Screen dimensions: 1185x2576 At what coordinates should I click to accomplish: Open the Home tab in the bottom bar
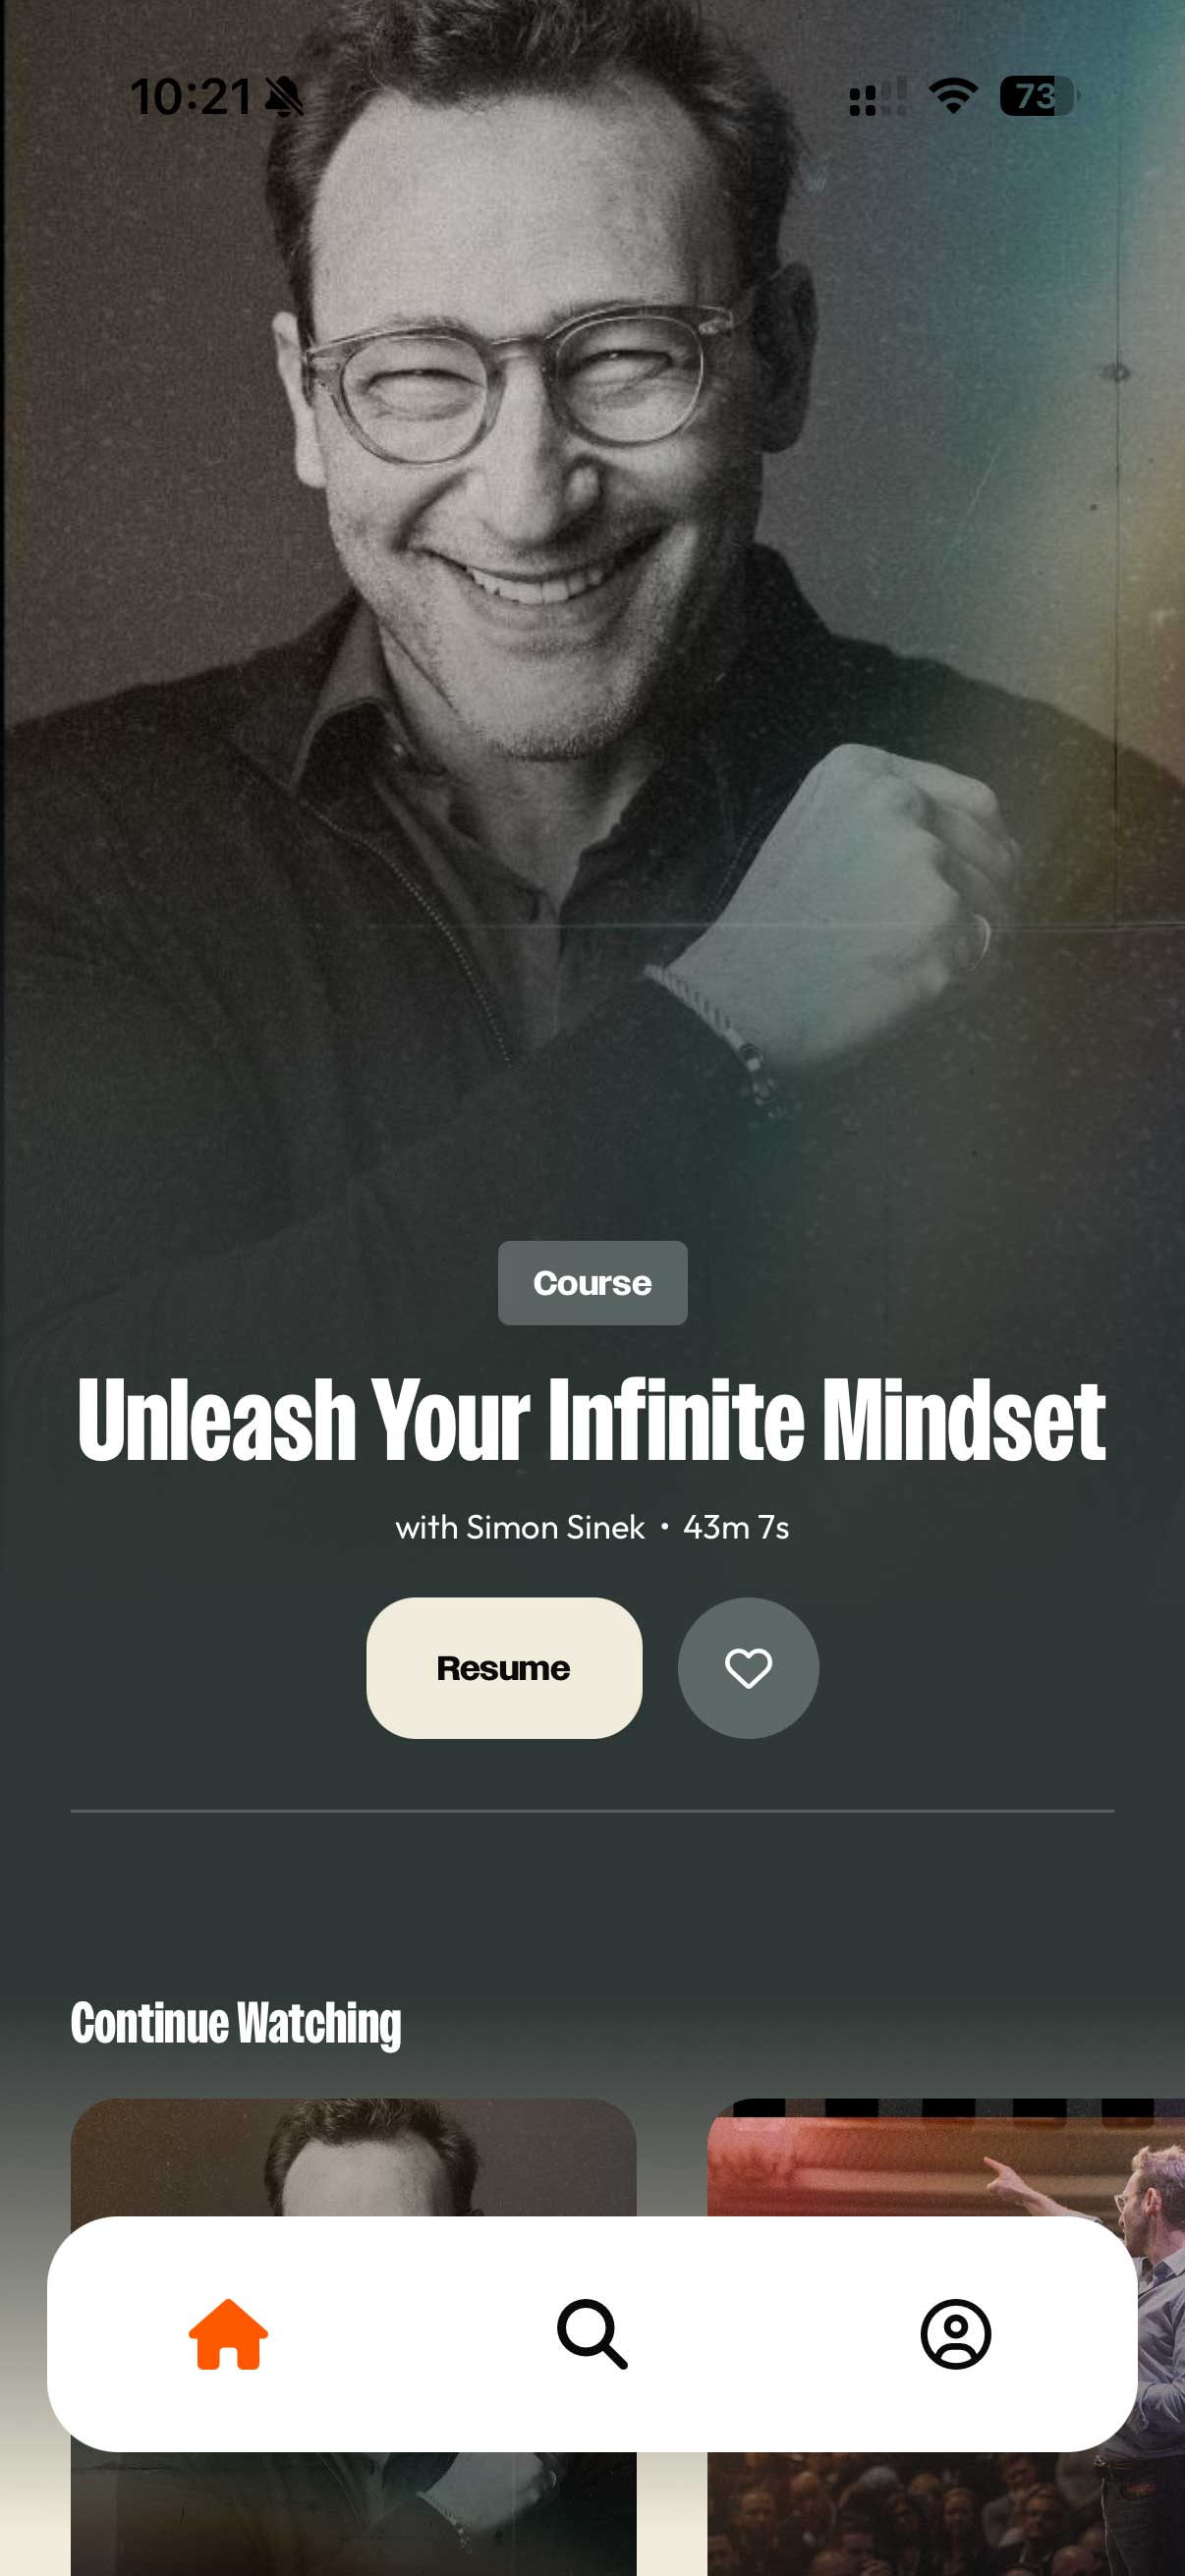coord(228,2333)
